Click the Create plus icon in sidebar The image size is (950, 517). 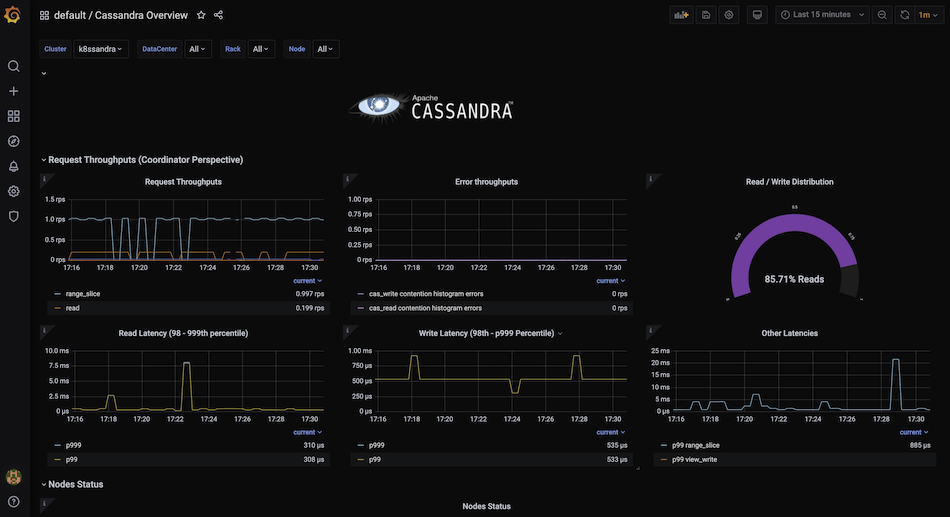click(x=13, y=91)
